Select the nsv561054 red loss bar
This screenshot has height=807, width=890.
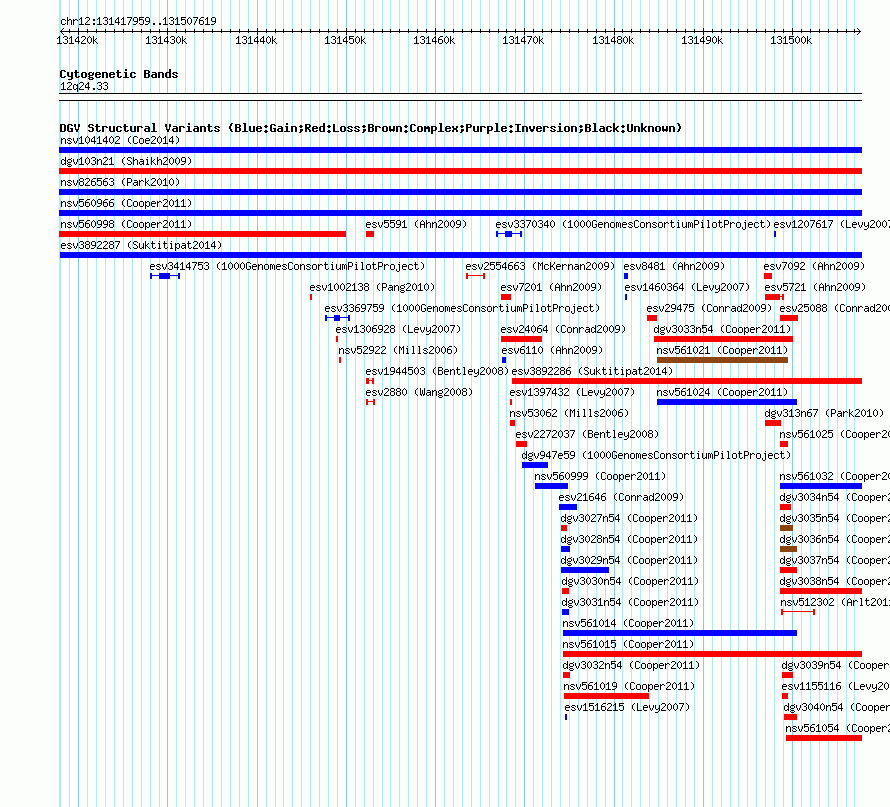coord(824,738)
